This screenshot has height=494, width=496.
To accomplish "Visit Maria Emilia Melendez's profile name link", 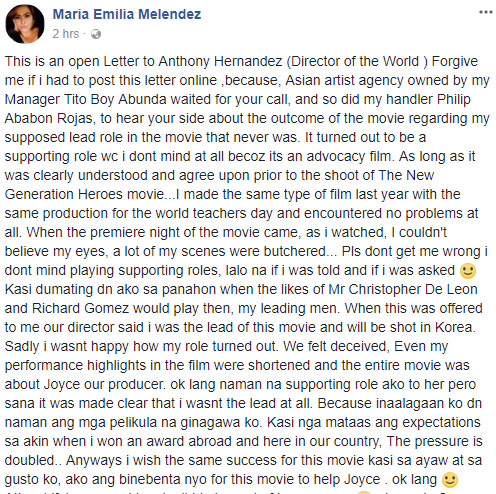I will coord(127,14).
